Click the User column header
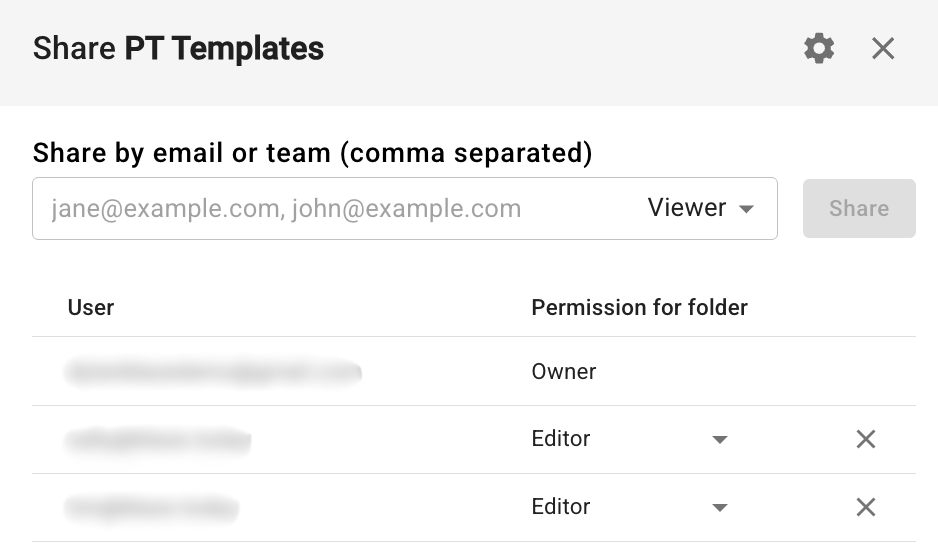 point(91,307)
